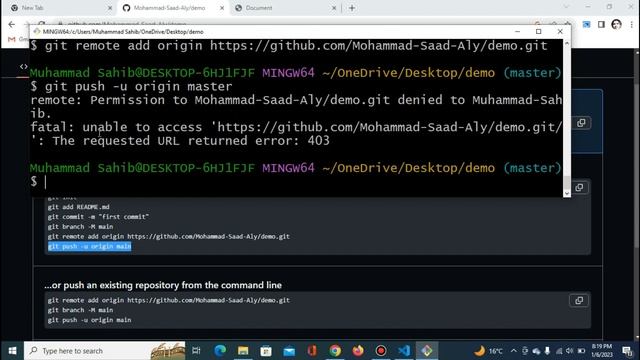Click 'git add README.md' line
The image size is (640, 360).
[x=78, y=207]
